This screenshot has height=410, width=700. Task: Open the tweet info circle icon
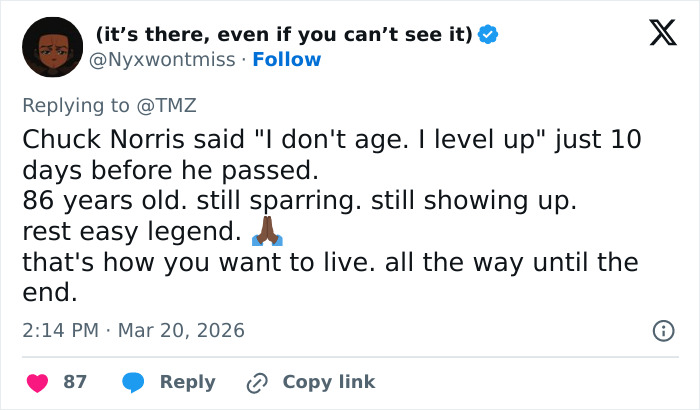662,330
